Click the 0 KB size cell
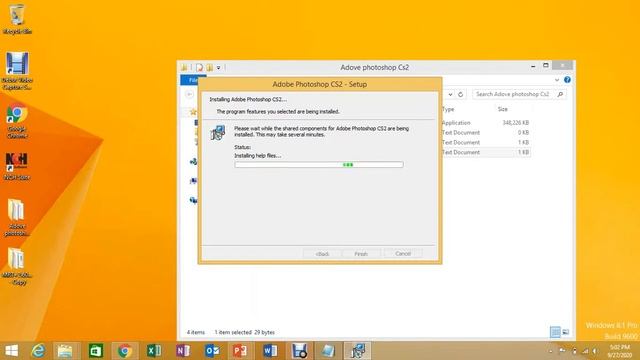Screen dimensions: 640x360 524,133
